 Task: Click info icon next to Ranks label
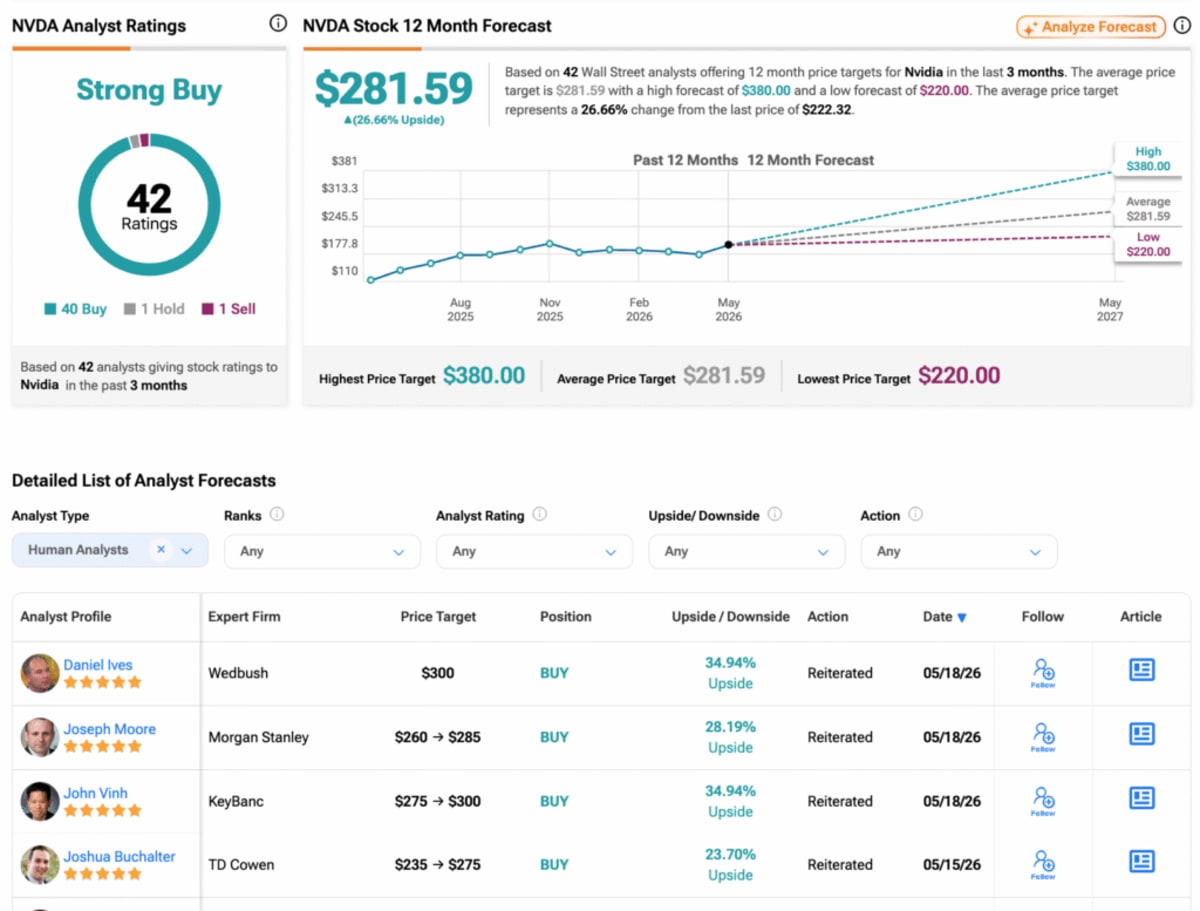277,515
